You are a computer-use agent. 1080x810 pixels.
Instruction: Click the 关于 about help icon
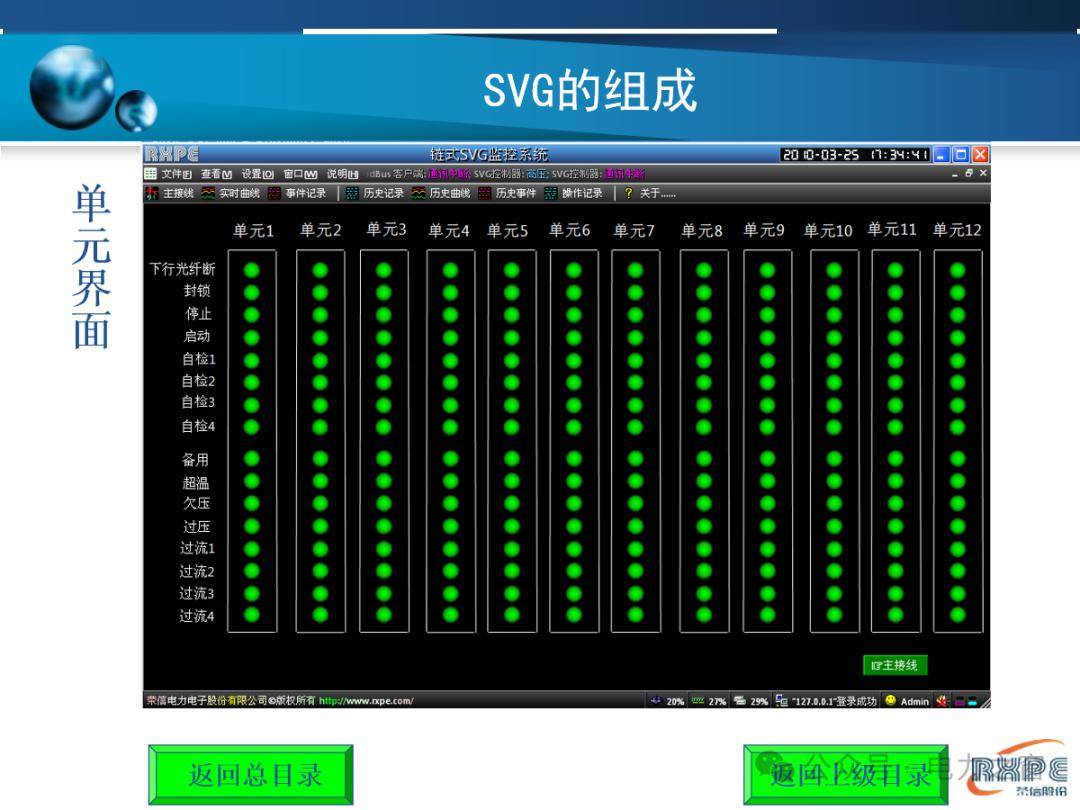[x=629, y=193]
